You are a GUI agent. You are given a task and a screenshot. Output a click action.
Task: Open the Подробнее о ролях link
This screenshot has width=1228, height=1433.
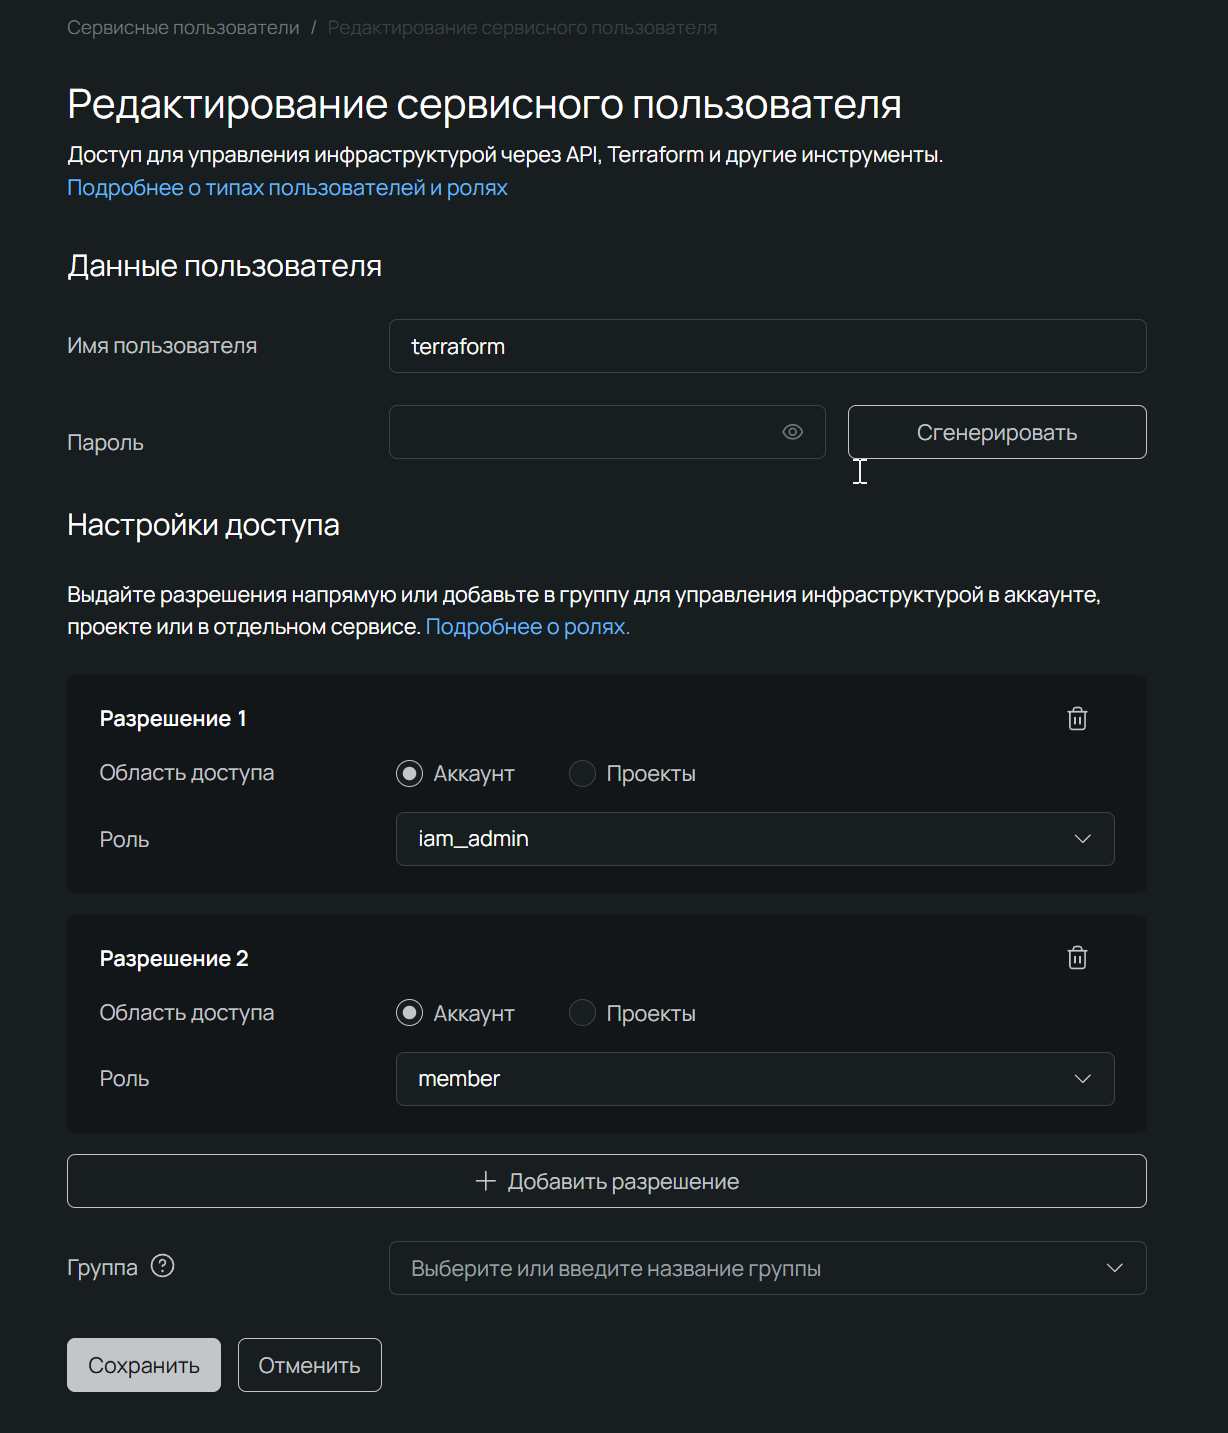tap(527, 626)
